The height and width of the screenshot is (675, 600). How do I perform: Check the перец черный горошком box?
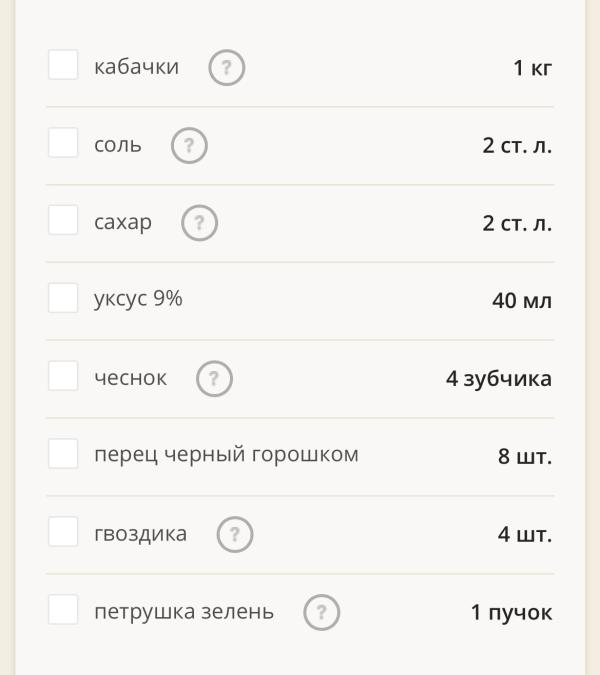tap(63, 454)
